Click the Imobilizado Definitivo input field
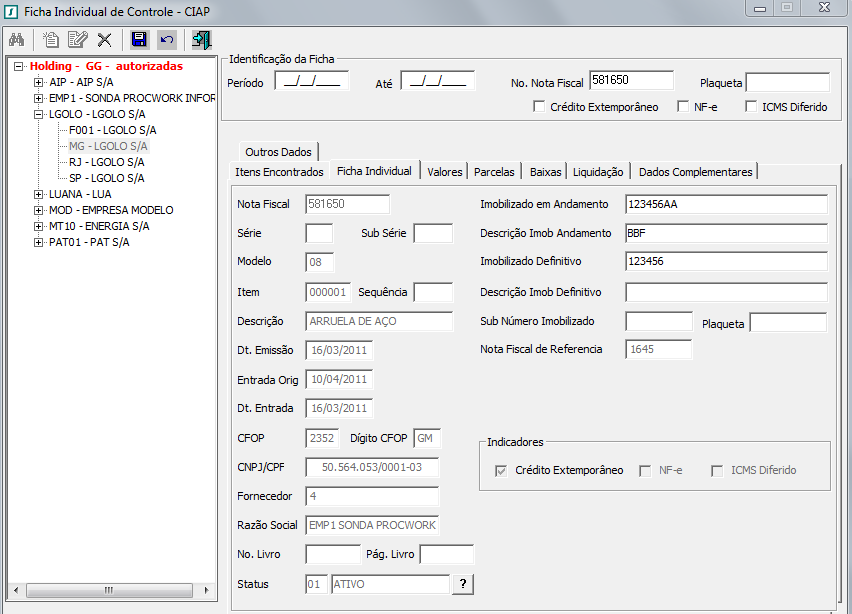The height and width of the screenshot is (614, 852). [725, 262]
